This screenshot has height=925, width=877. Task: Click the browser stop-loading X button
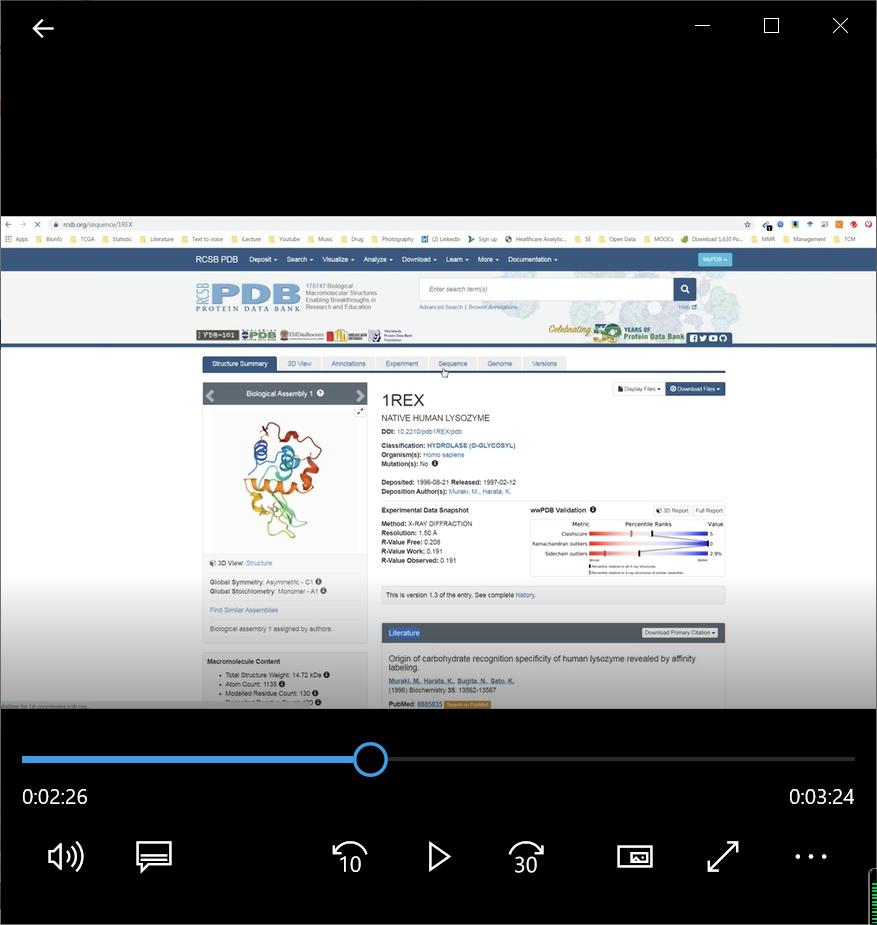point(37,225)
